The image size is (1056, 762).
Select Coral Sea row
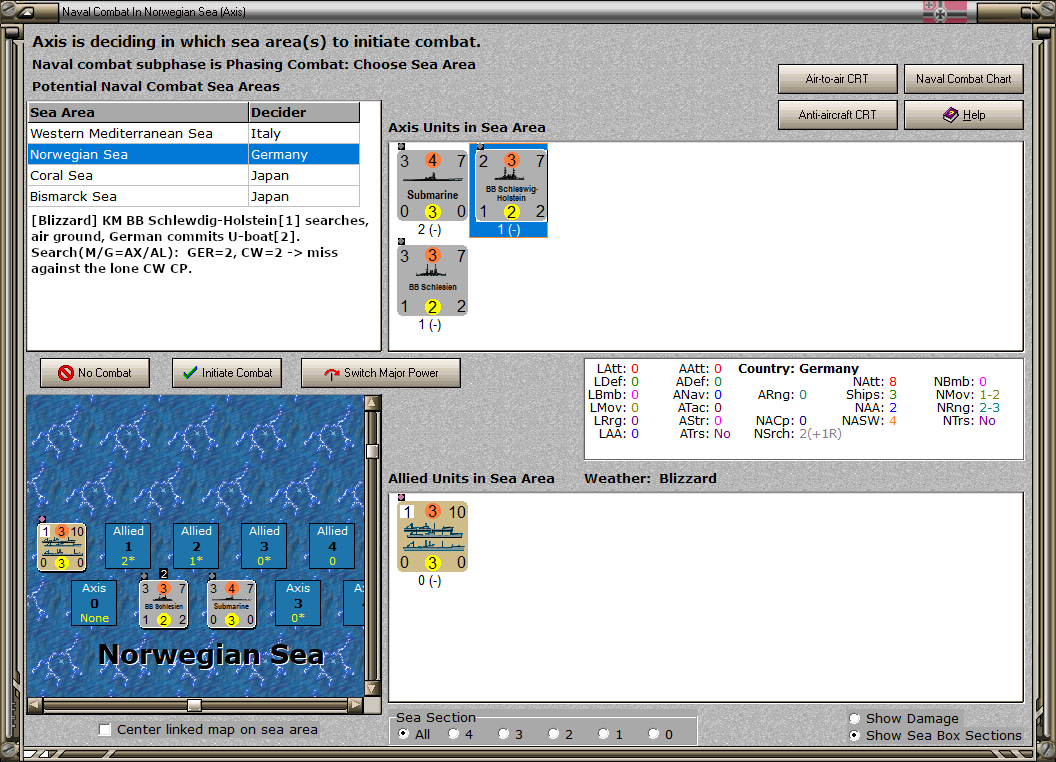point(194,175)
